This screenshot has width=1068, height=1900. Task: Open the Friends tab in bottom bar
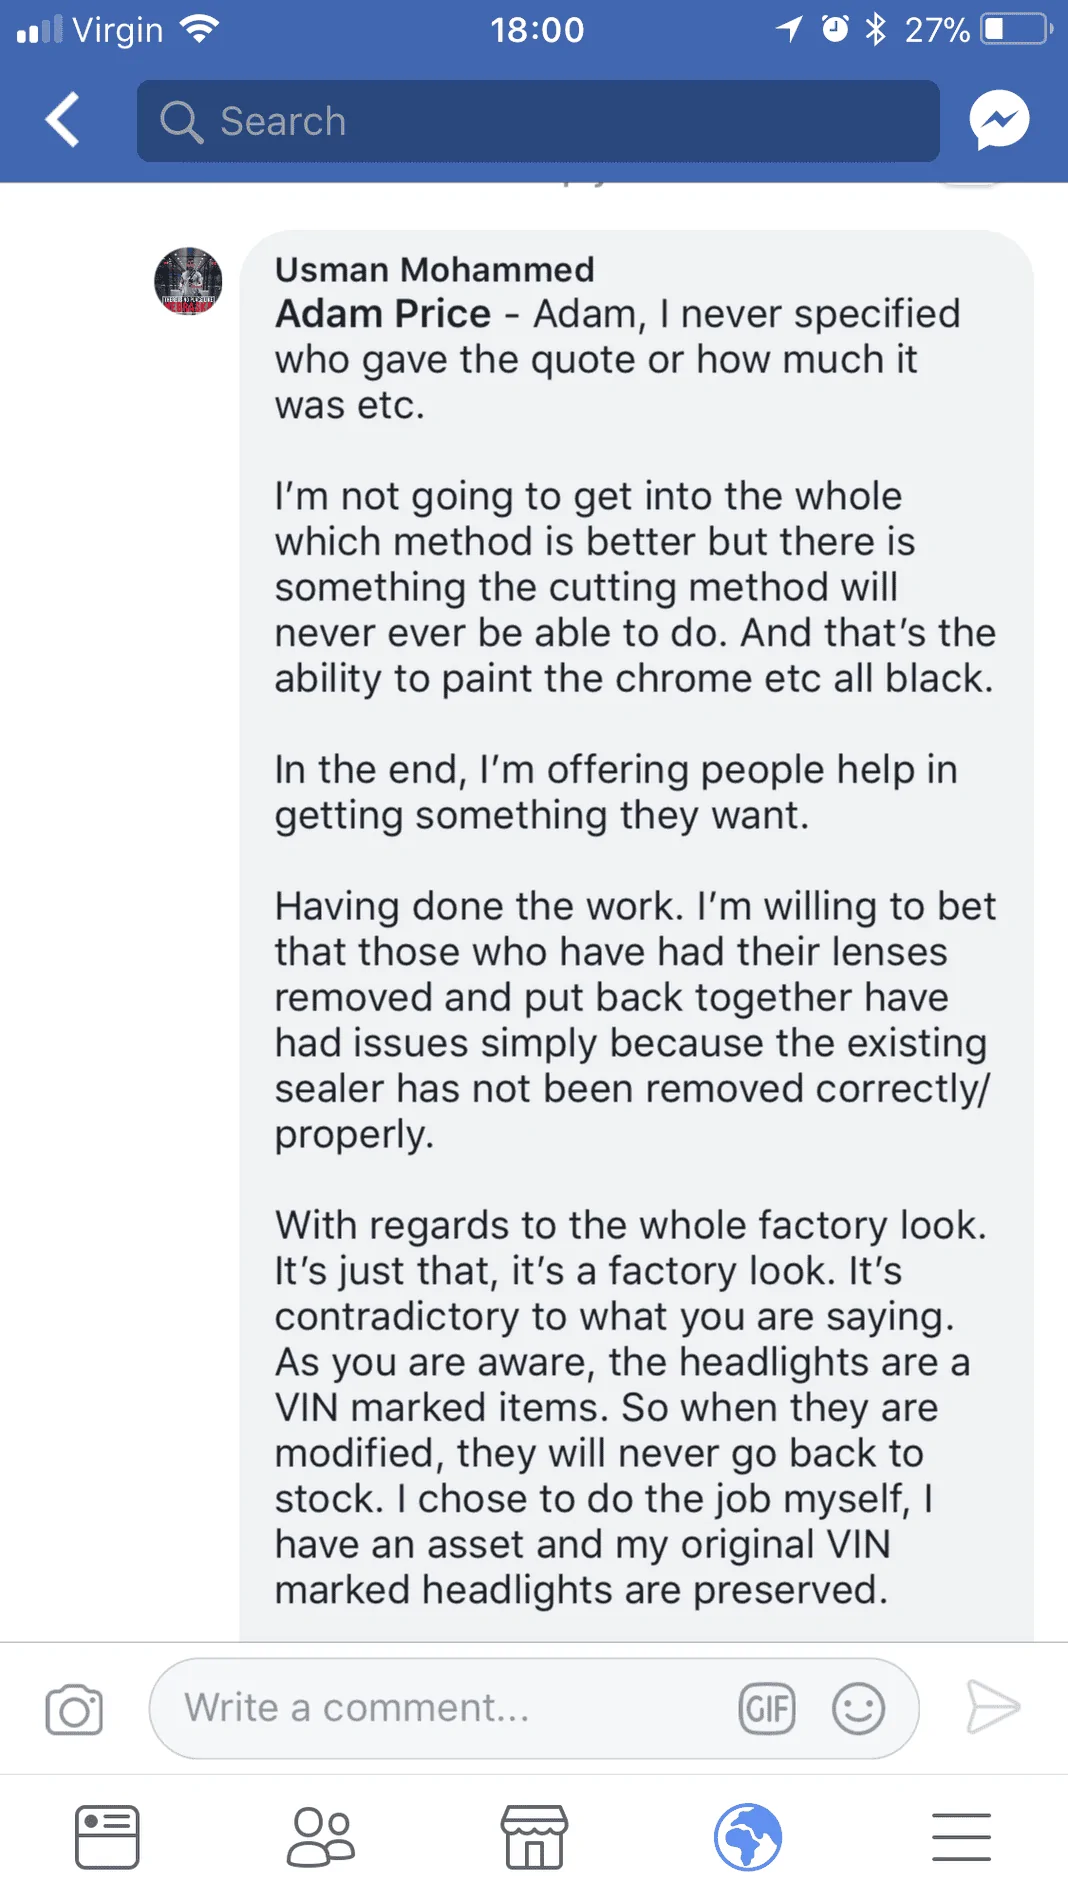(x=321, y=1837)
